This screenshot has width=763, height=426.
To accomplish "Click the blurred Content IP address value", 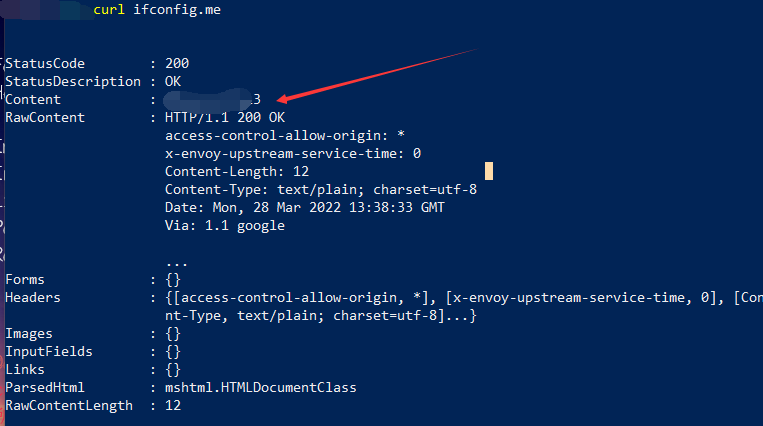I will [212, 100].
